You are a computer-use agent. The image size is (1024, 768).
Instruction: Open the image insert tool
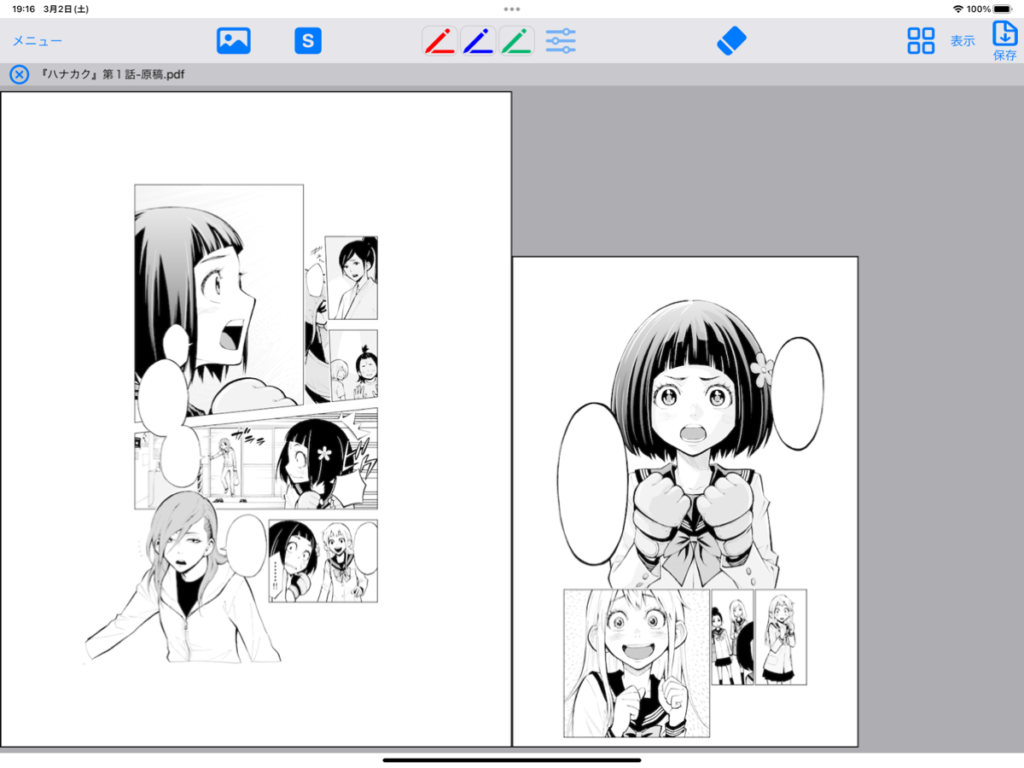click(233, 40)
